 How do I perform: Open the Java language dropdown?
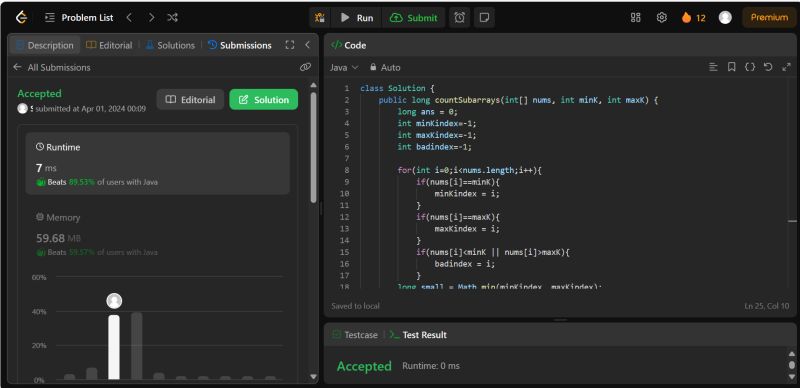click(x=344, y=67)
